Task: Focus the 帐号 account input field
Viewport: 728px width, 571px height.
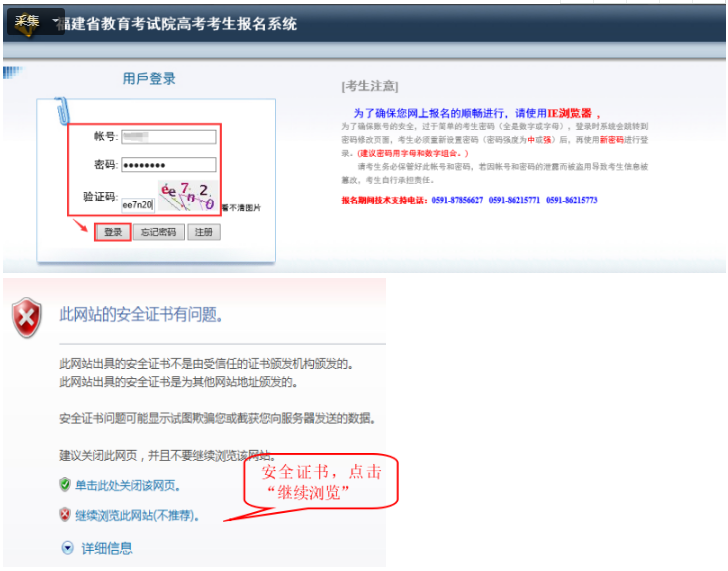Action: click(169, 136)
